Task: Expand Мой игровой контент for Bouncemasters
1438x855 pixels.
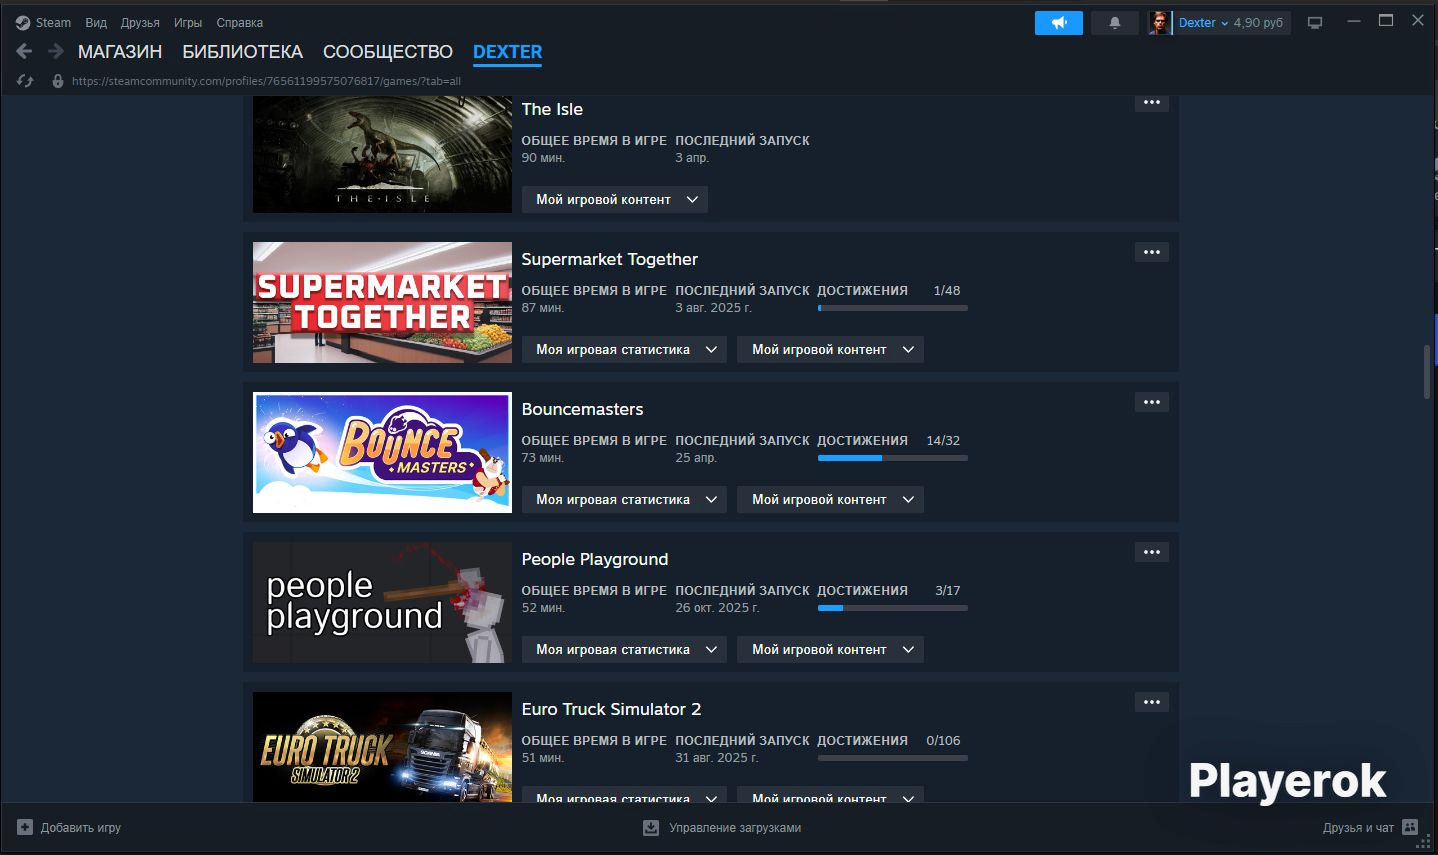Action: click(x=830, y=499)
